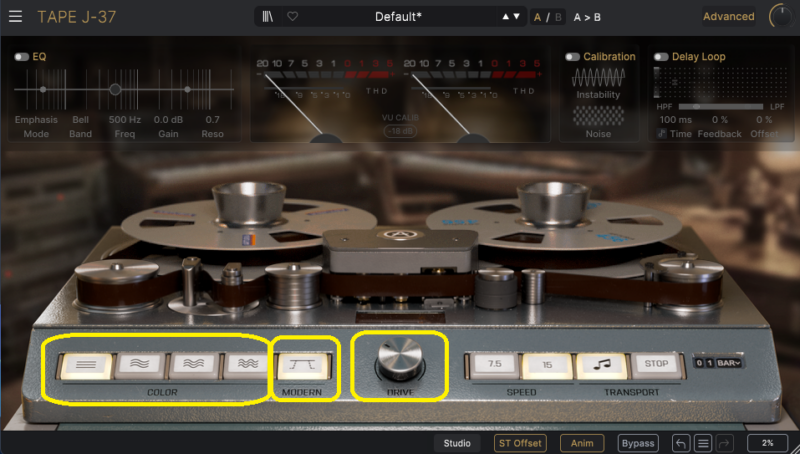Expand the BAR unit dropdown
The height and width of the screenshot is (454, 800).
coord(732,362)
